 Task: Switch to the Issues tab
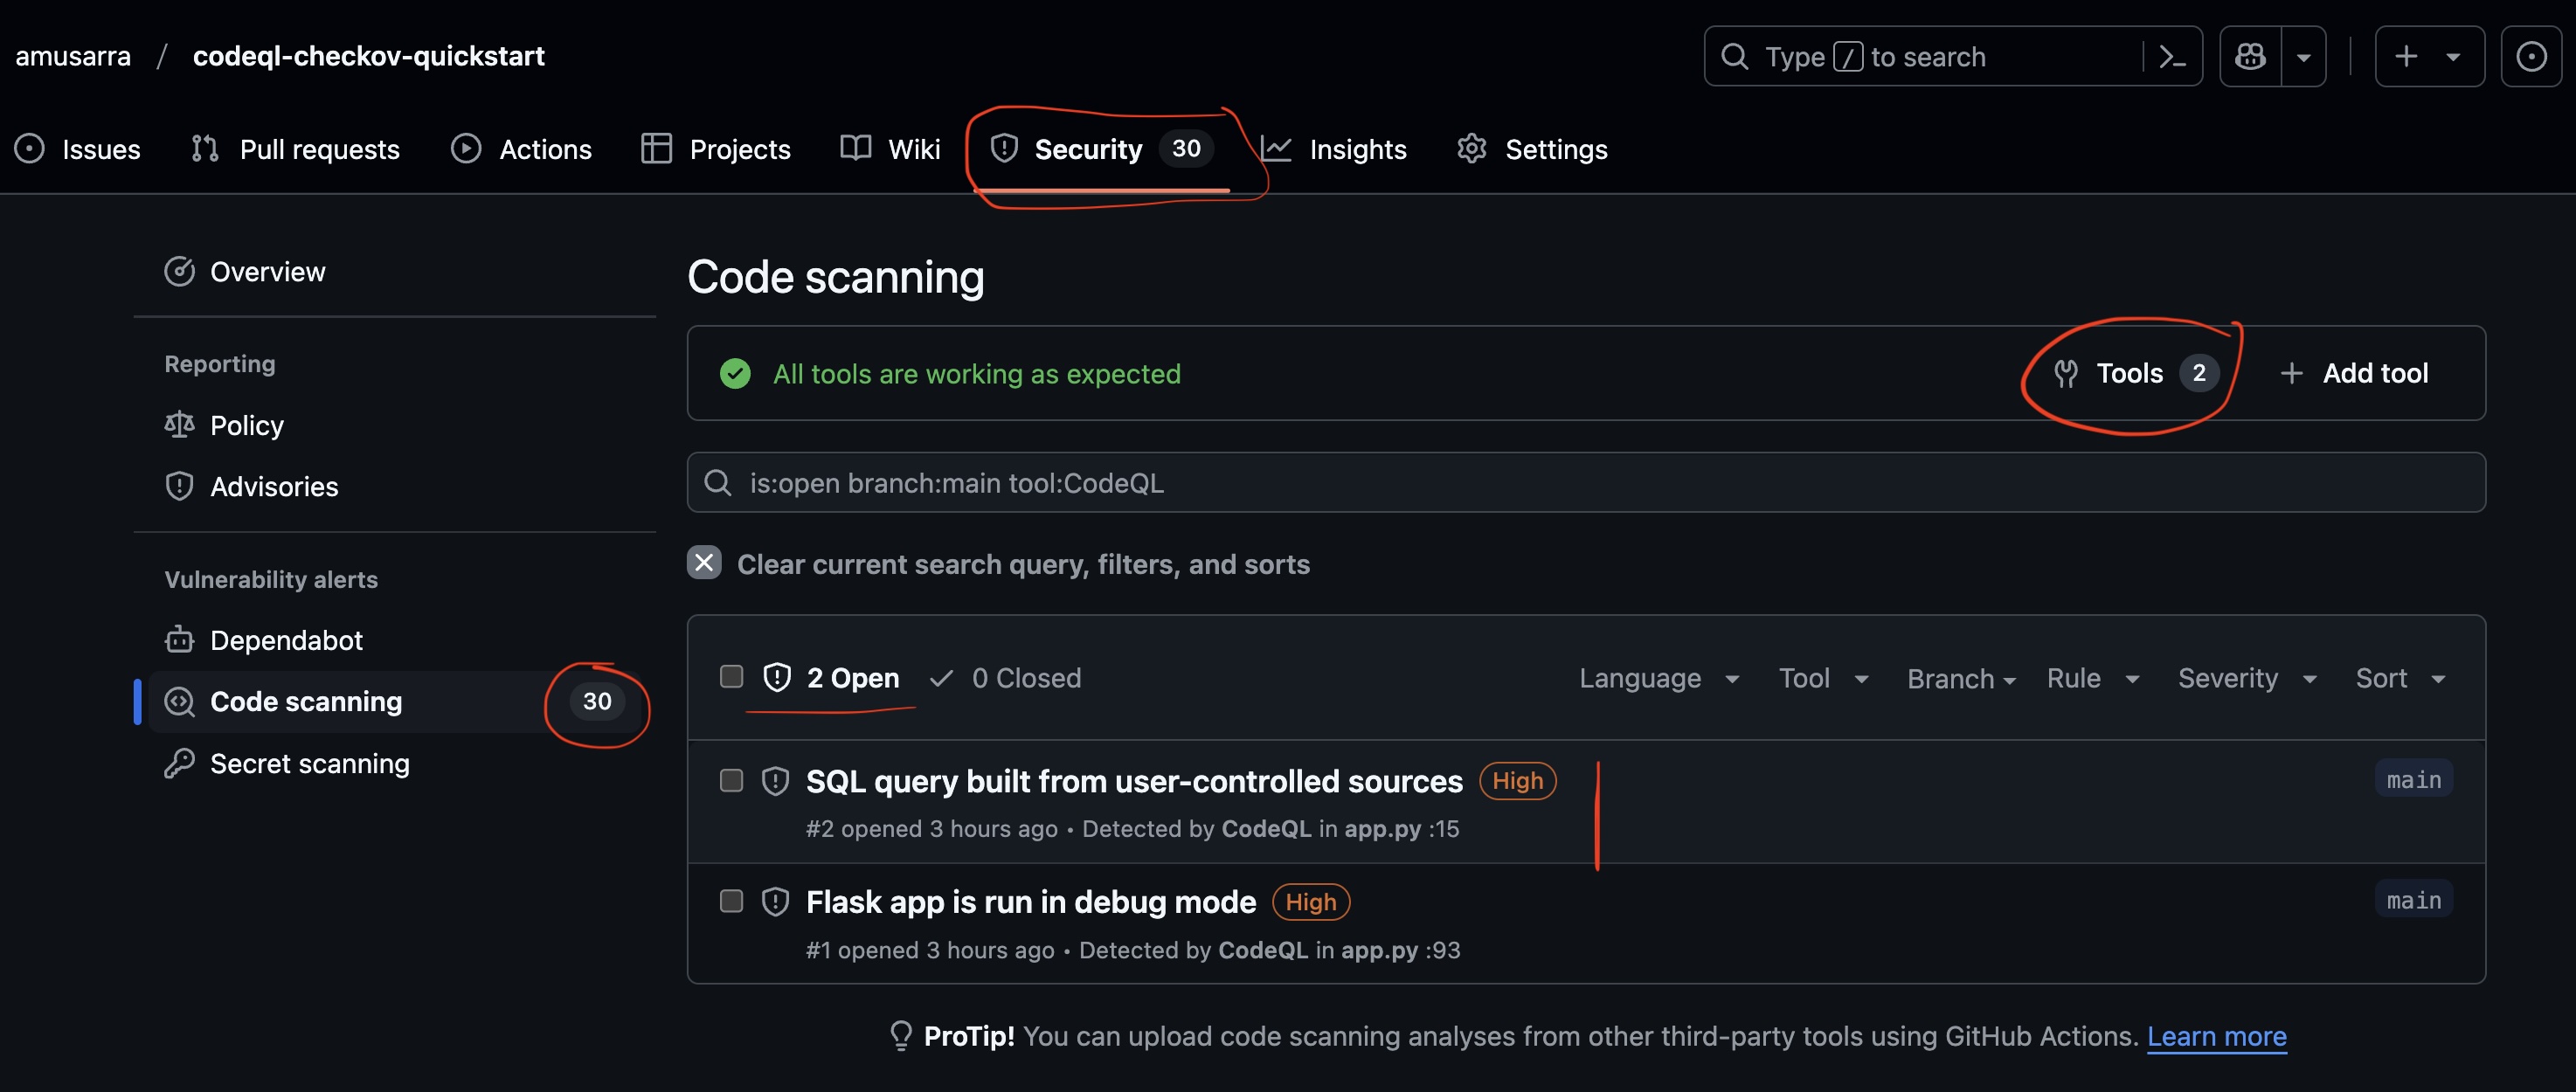coord(77,149)
